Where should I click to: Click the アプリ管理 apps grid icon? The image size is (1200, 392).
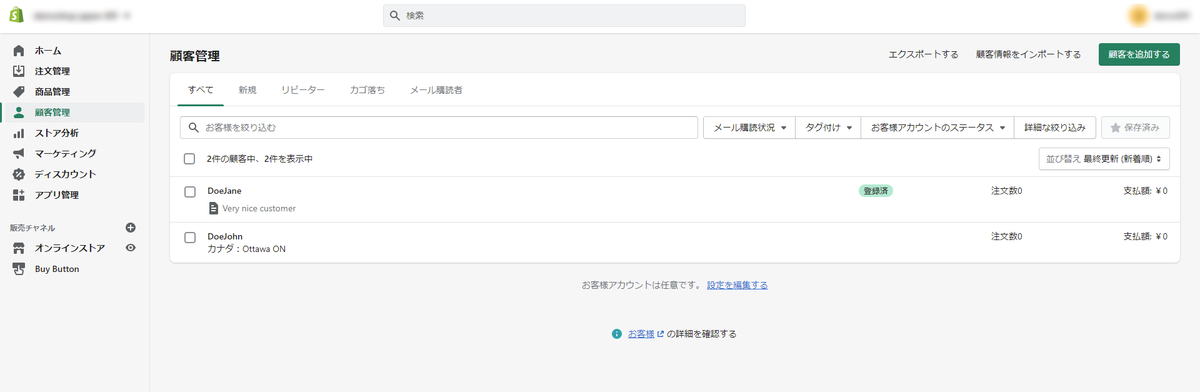[18, 195]
